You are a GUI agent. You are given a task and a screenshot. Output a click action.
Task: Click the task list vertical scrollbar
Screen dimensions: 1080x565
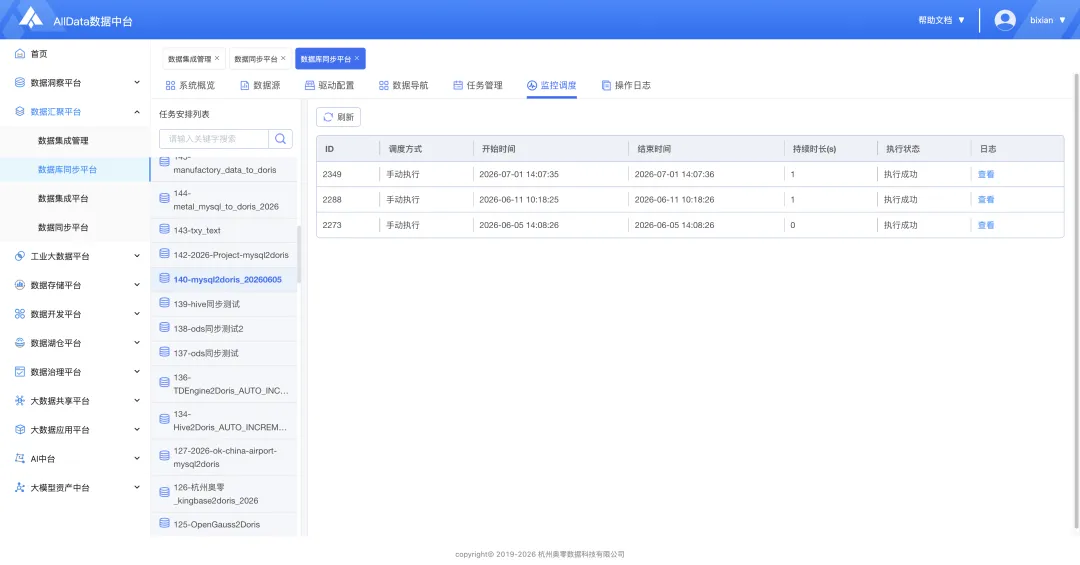click(x=299, y=254)
